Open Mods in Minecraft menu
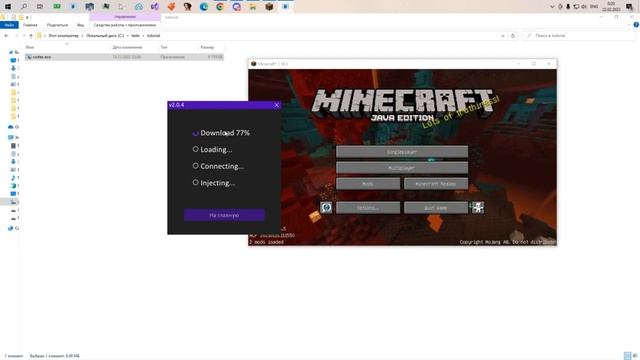 368,184
